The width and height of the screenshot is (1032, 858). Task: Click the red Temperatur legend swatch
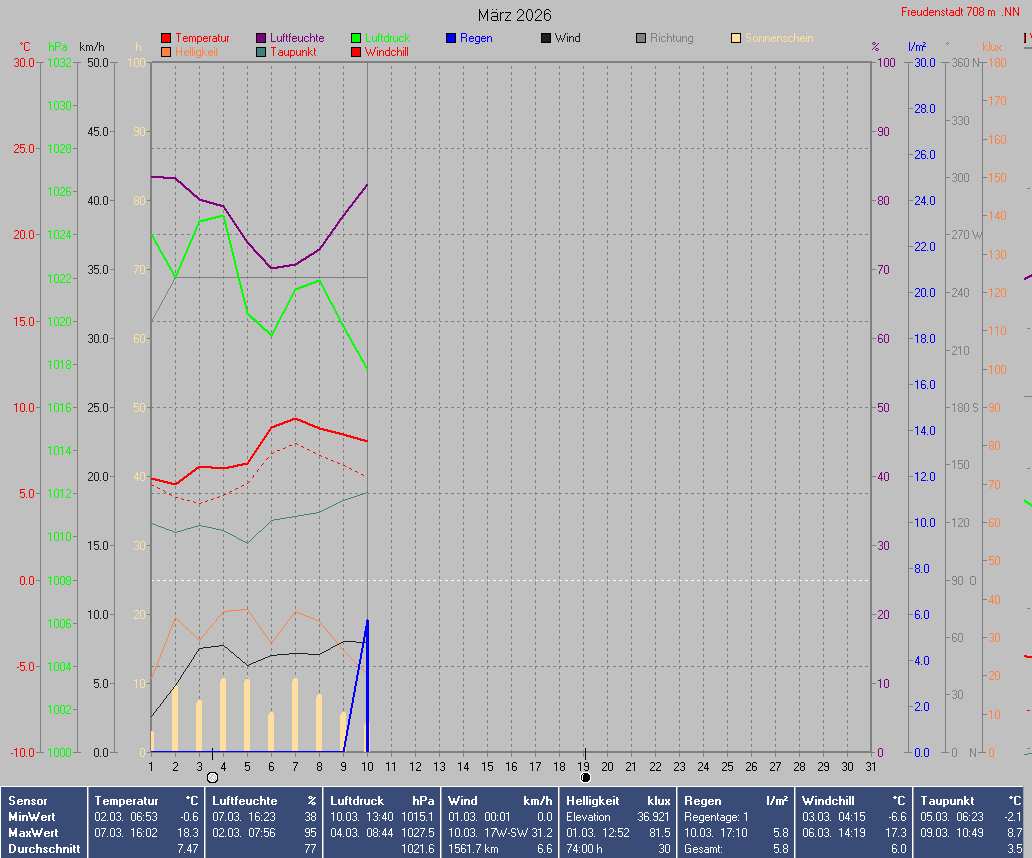166,38
